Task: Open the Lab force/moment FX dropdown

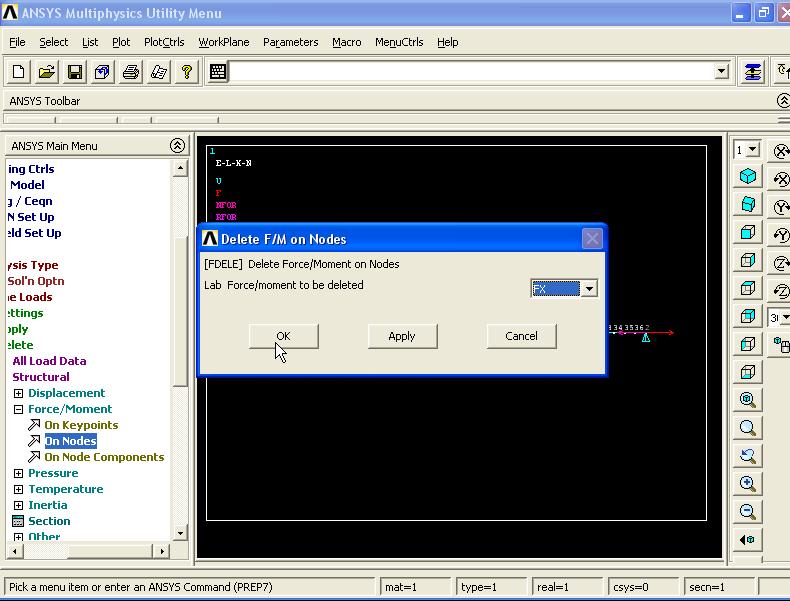Action: (x=589, y=289)
